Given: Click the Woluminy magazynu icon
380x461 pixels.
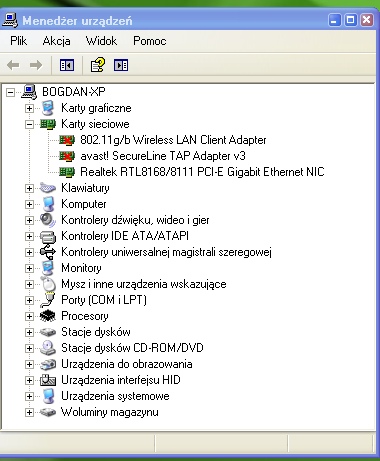Looking at the screenshot, I should (48, 412).
